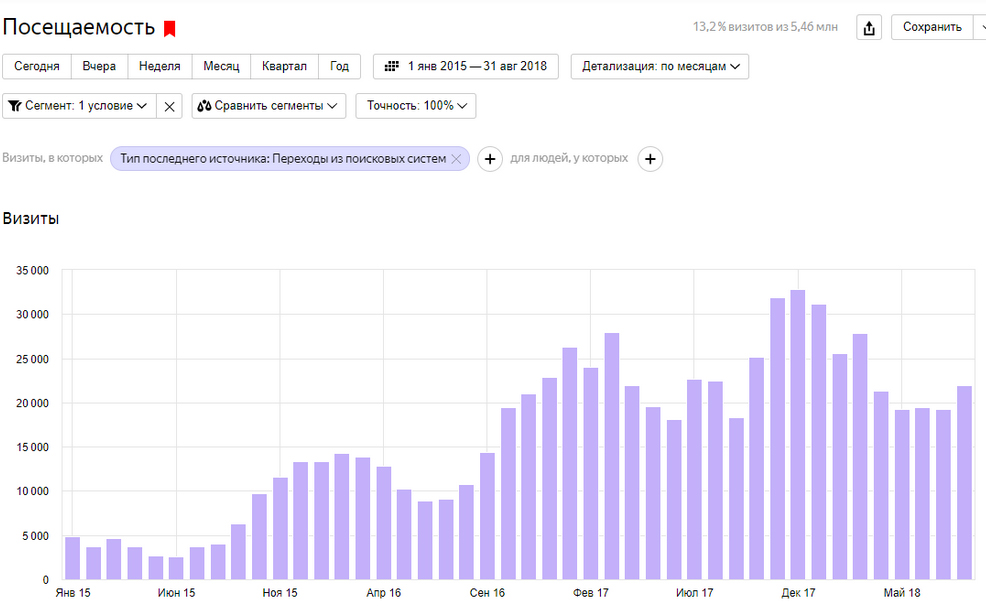Image resolution: width=986 pixels, height=610 pixels.
Task: Add a people condition with the plus button
Action: tap(650, 159)
